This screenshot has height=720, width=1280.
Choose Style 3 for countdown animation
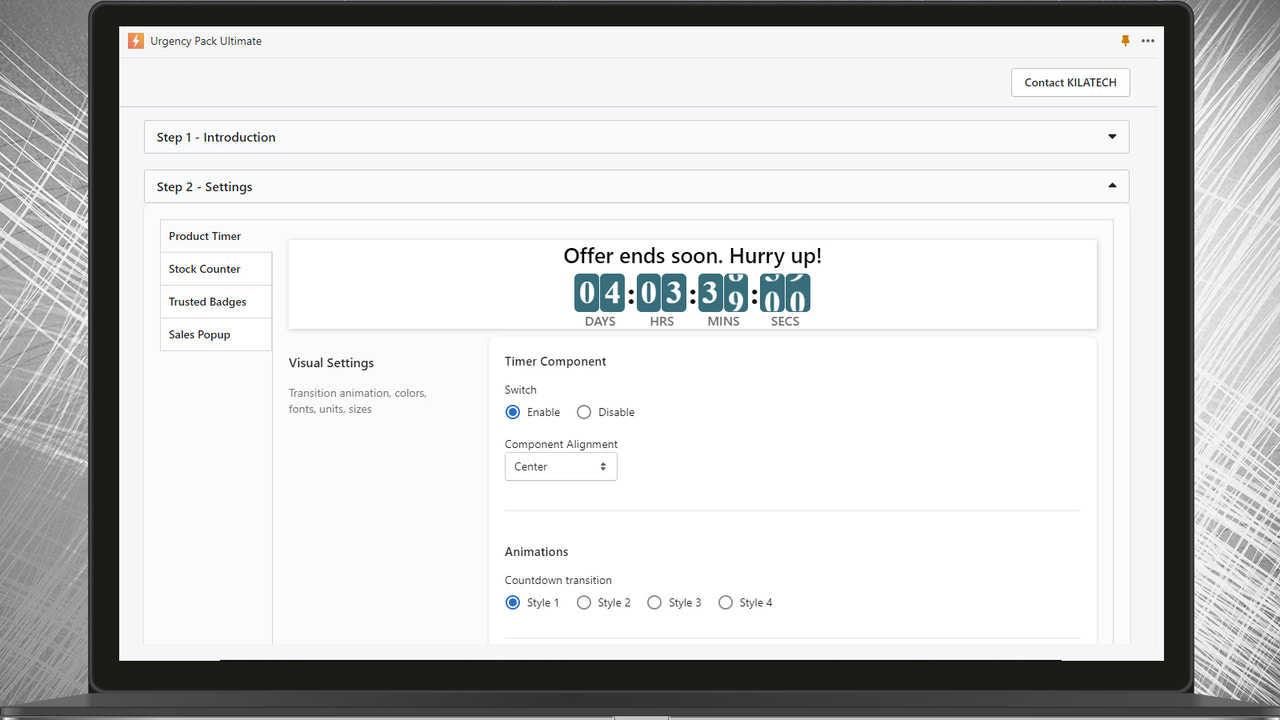click(x=654, y=602)
